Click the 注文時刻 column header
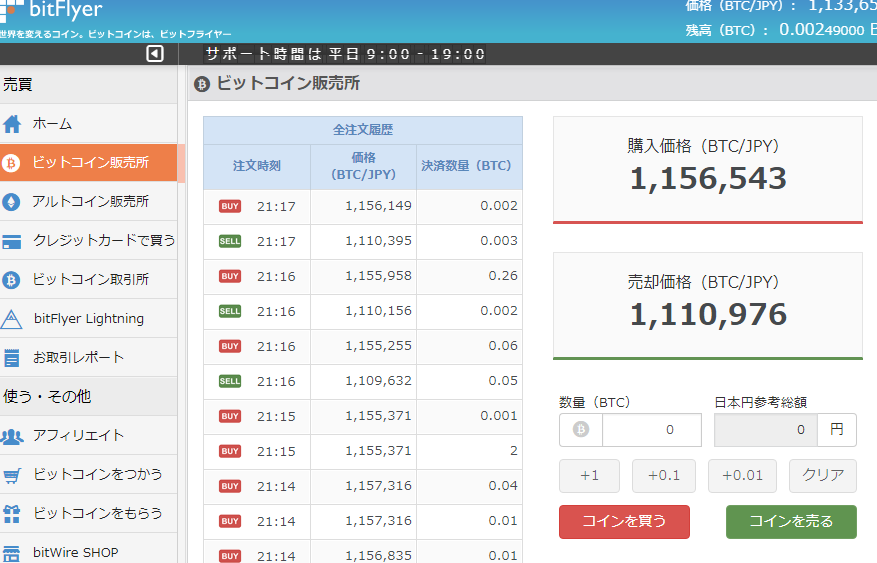The image size is (877, 563). pos(257,167)
